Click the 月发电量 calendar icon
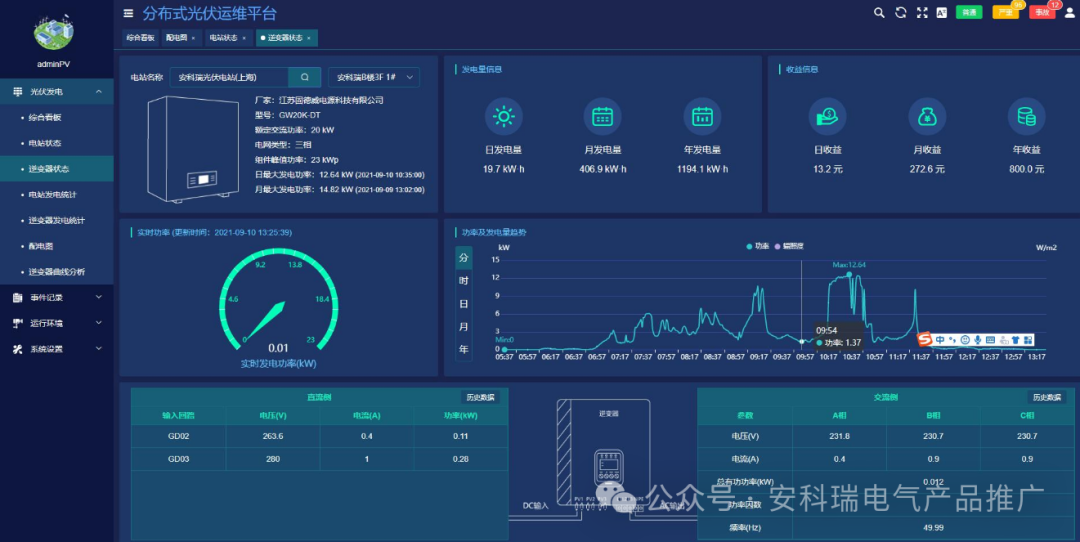1080x542 pixels. point(603,116)
